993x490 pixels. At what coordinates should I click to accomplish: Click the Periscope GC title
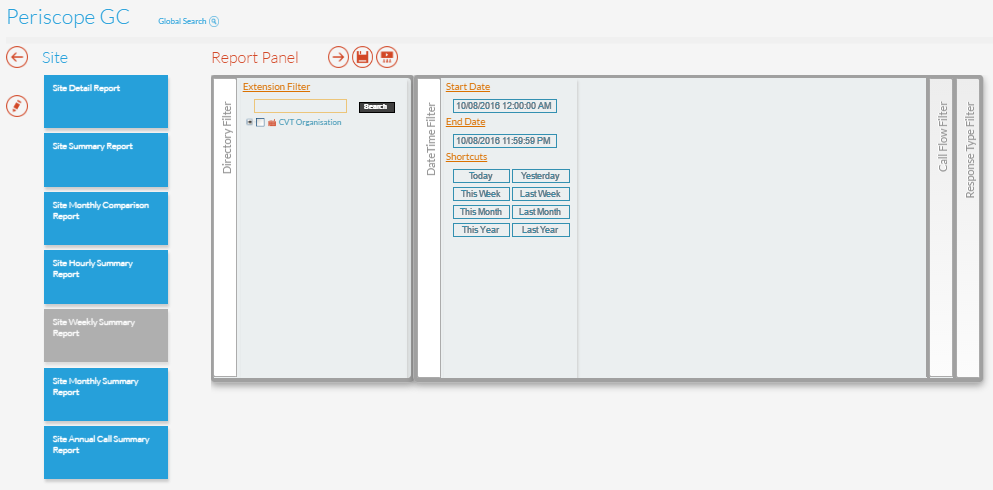[68, 17]
